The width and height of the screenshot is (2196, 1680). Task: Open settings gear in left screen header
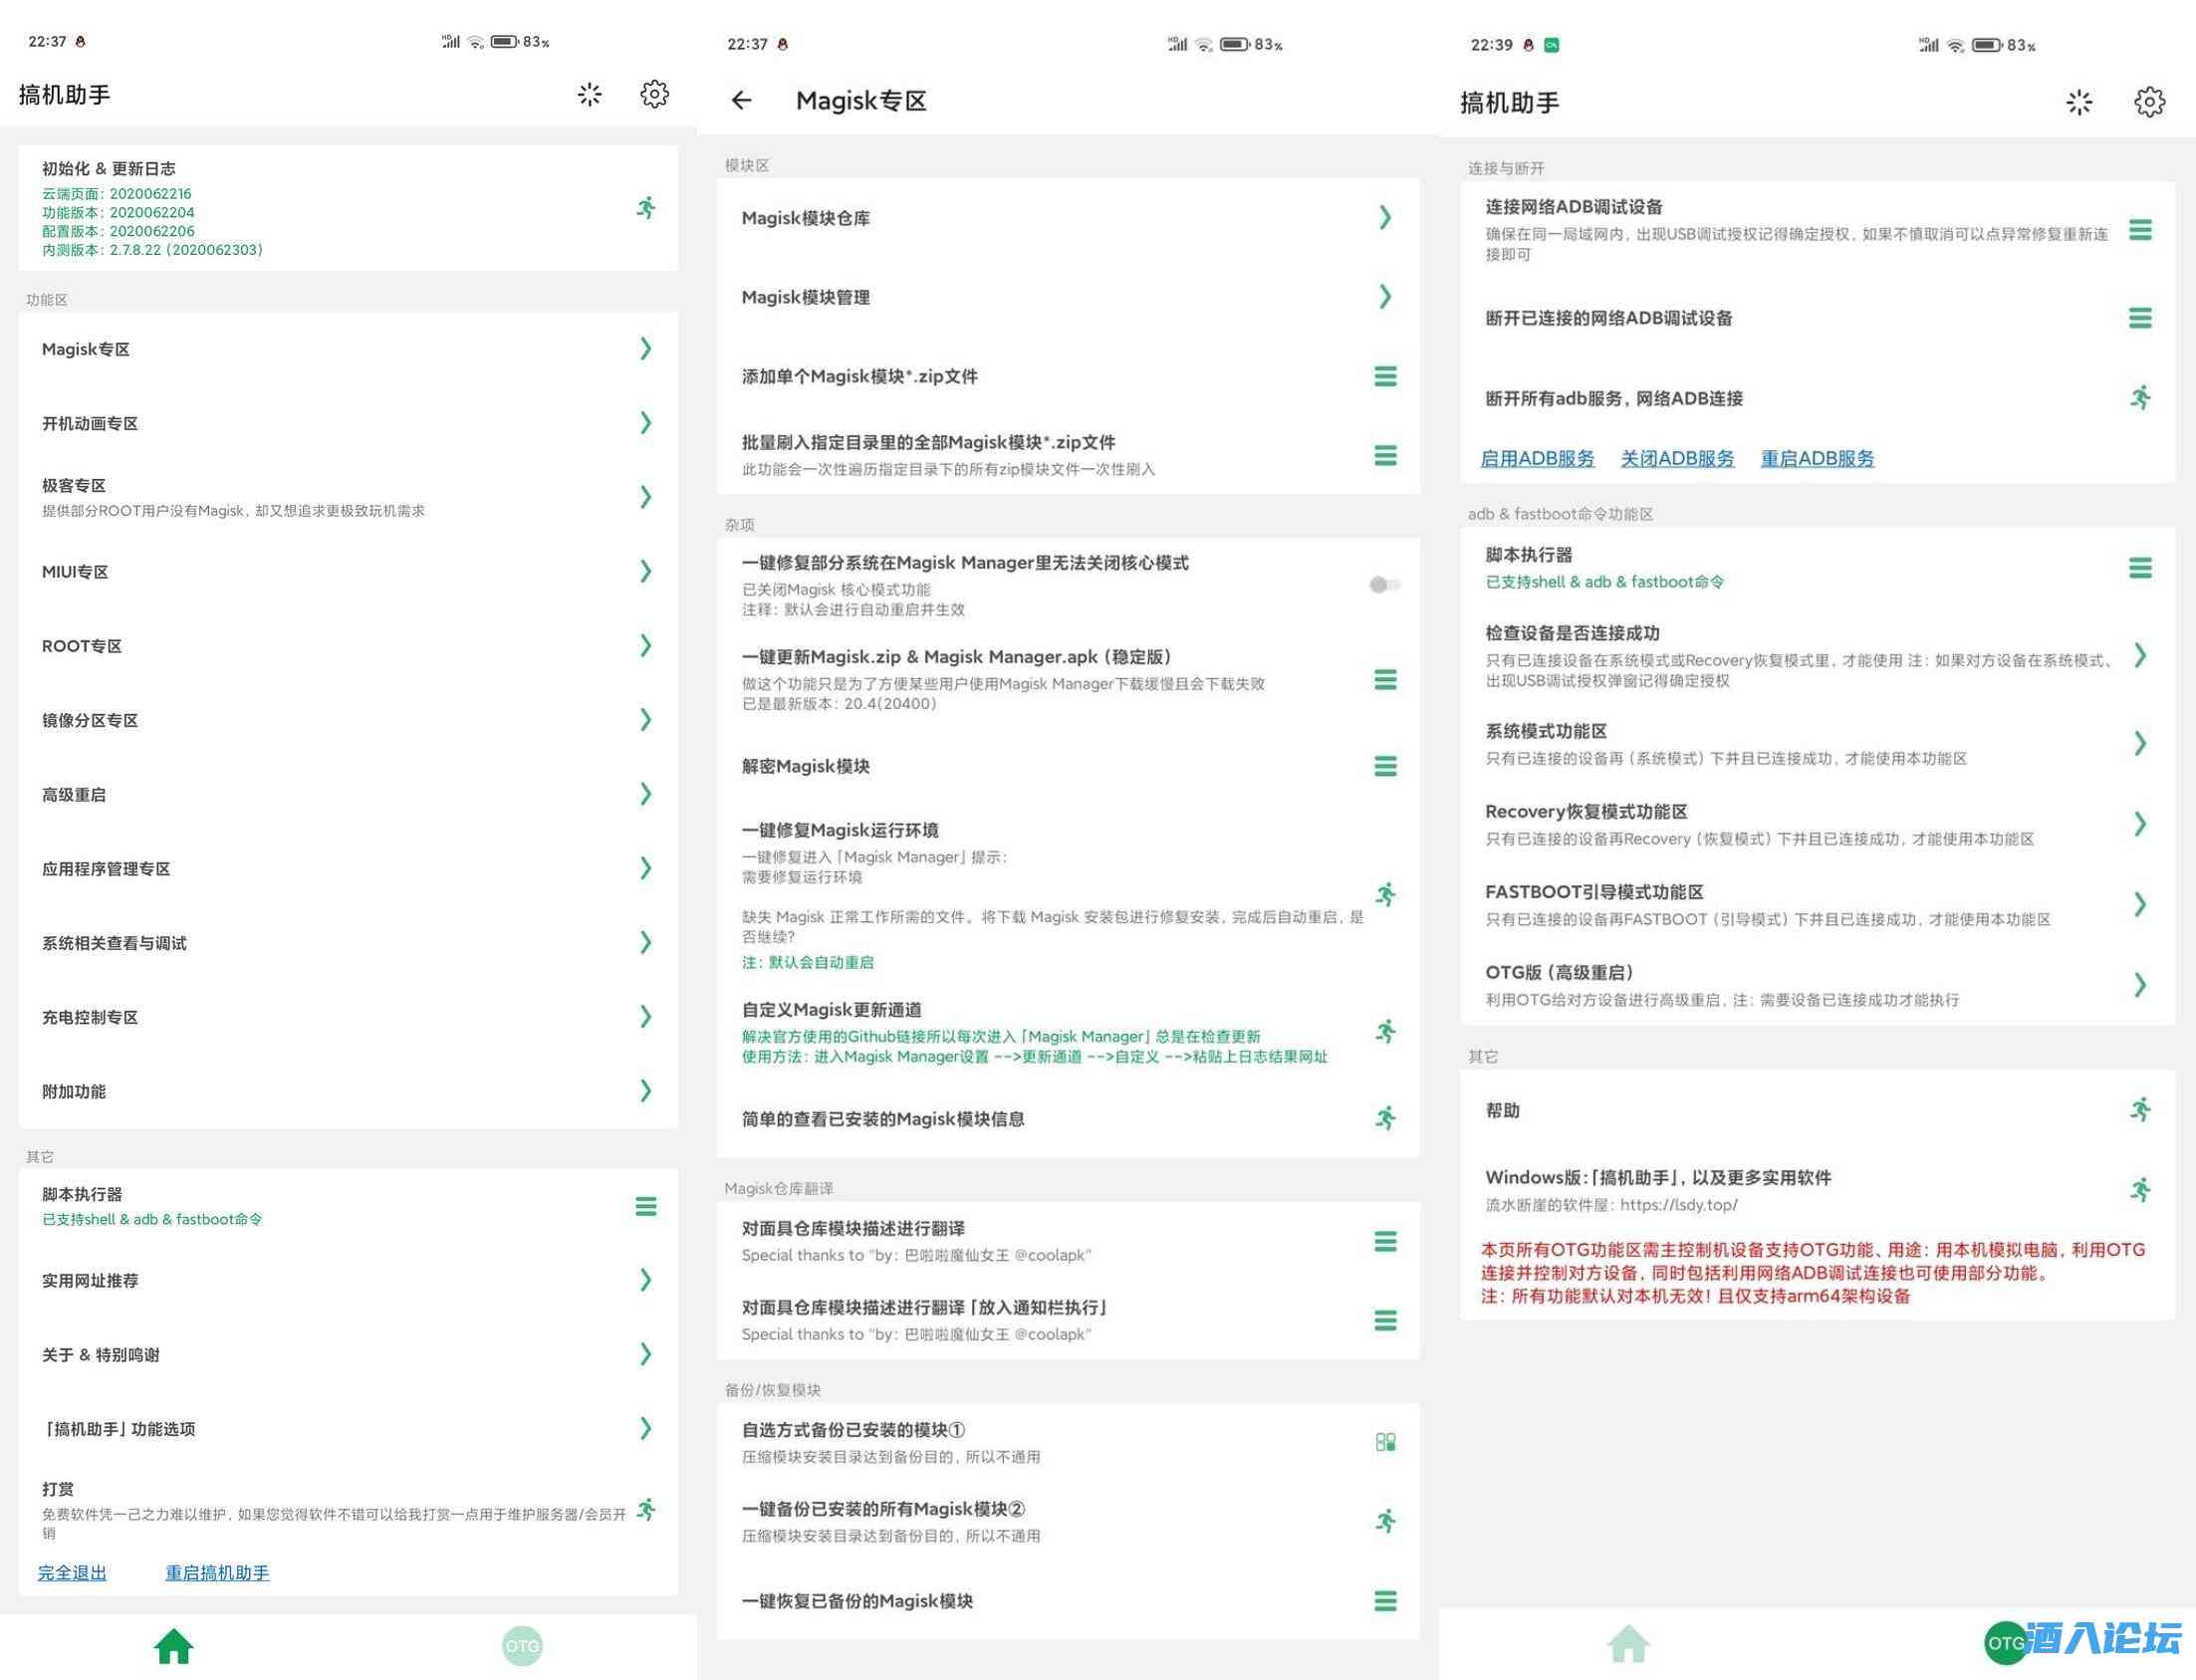(654, 94)
